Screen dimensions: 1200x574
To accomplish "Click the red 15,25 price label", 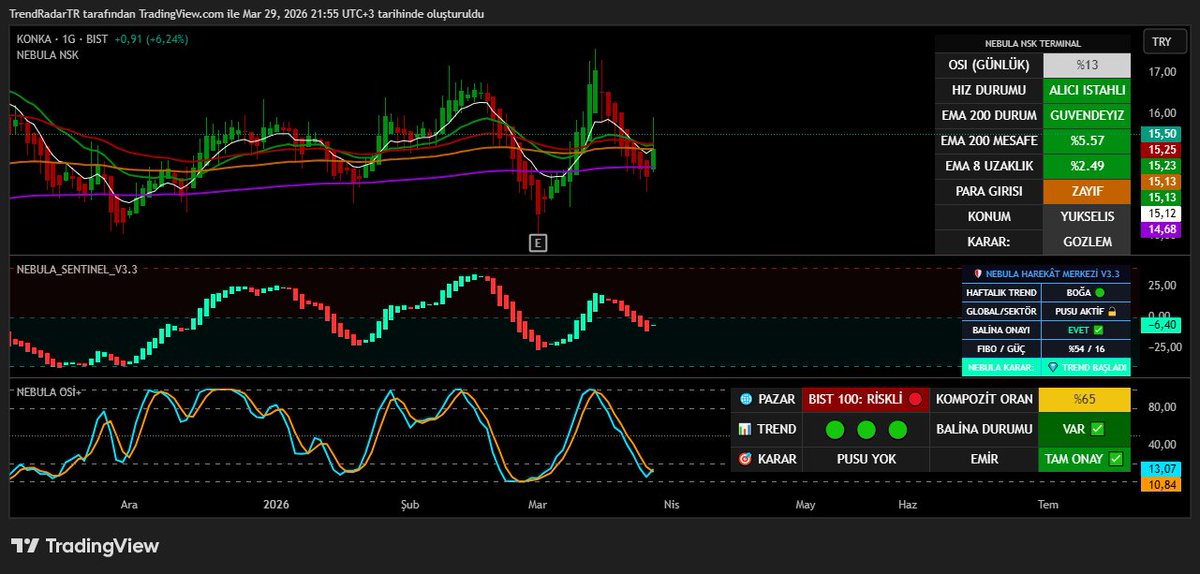I will click(1162, 149).
